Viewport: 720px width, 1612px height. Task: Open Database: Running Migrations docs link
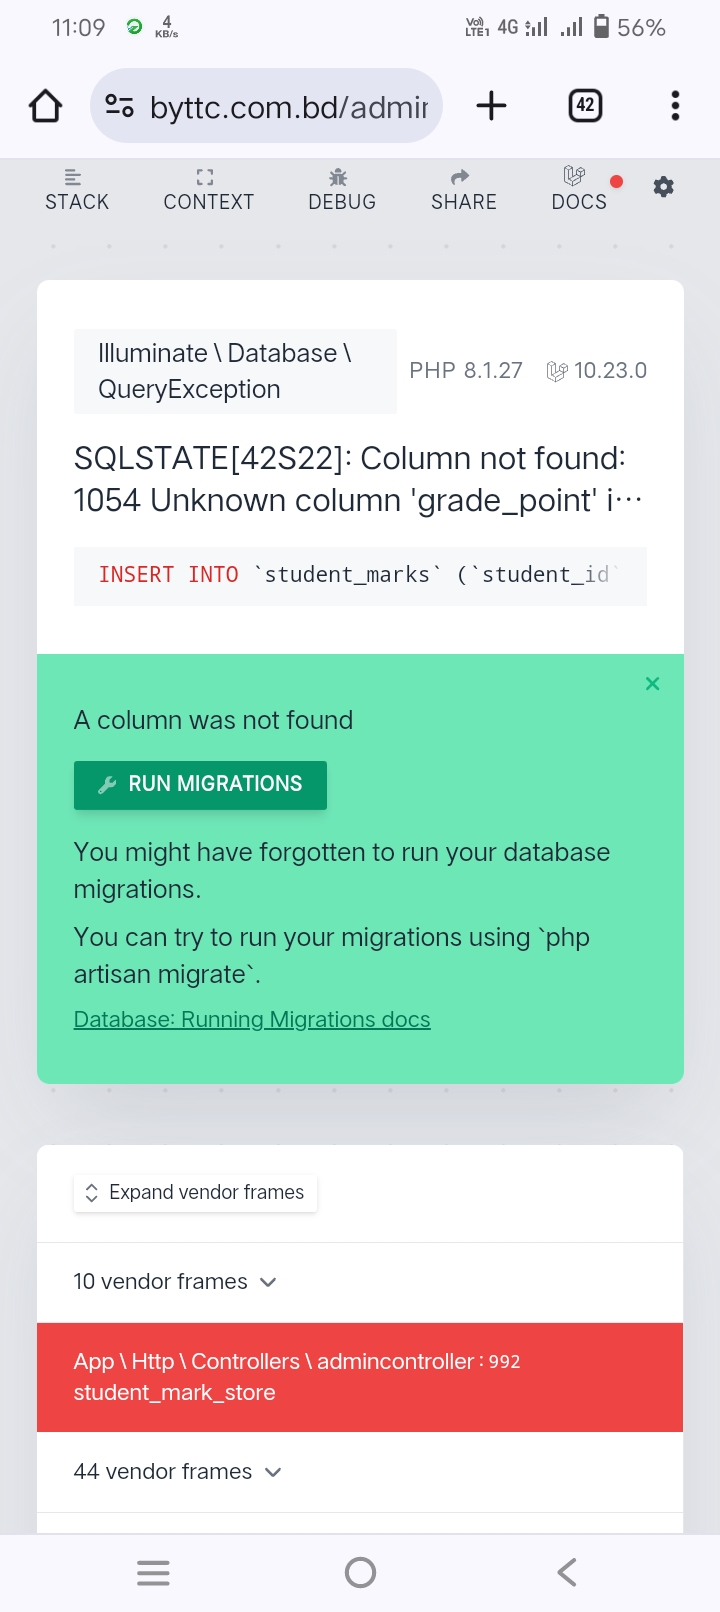pos(252,1019)
